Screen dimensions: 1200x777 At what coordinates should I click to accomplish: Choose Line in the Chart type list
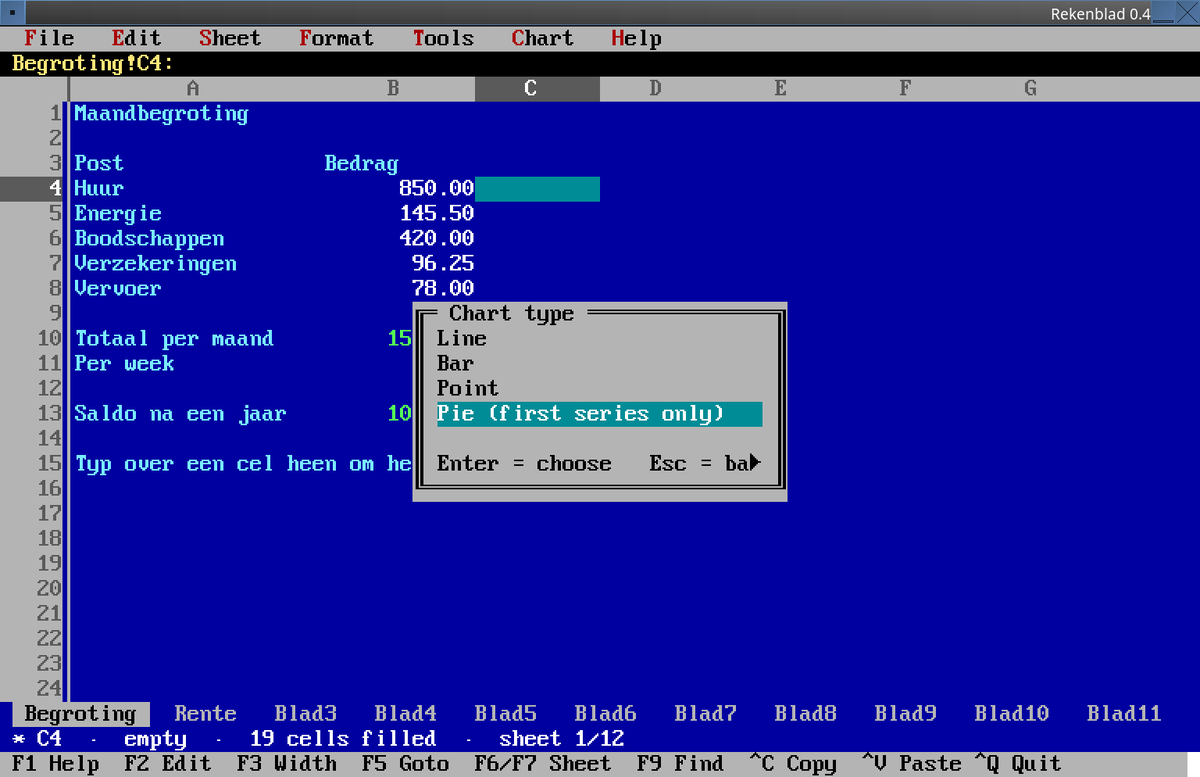(x=599, y=339)
